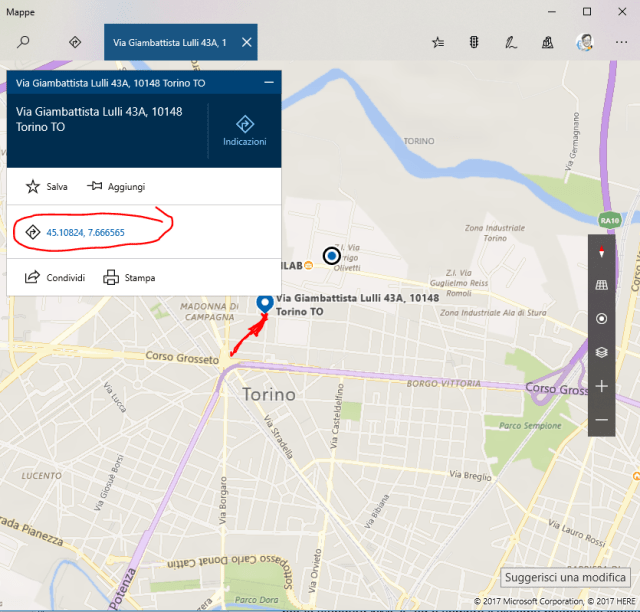This screenshot has height=612, width=640.
Task: Click the Via Stradella street label
Action: (279, 436)
